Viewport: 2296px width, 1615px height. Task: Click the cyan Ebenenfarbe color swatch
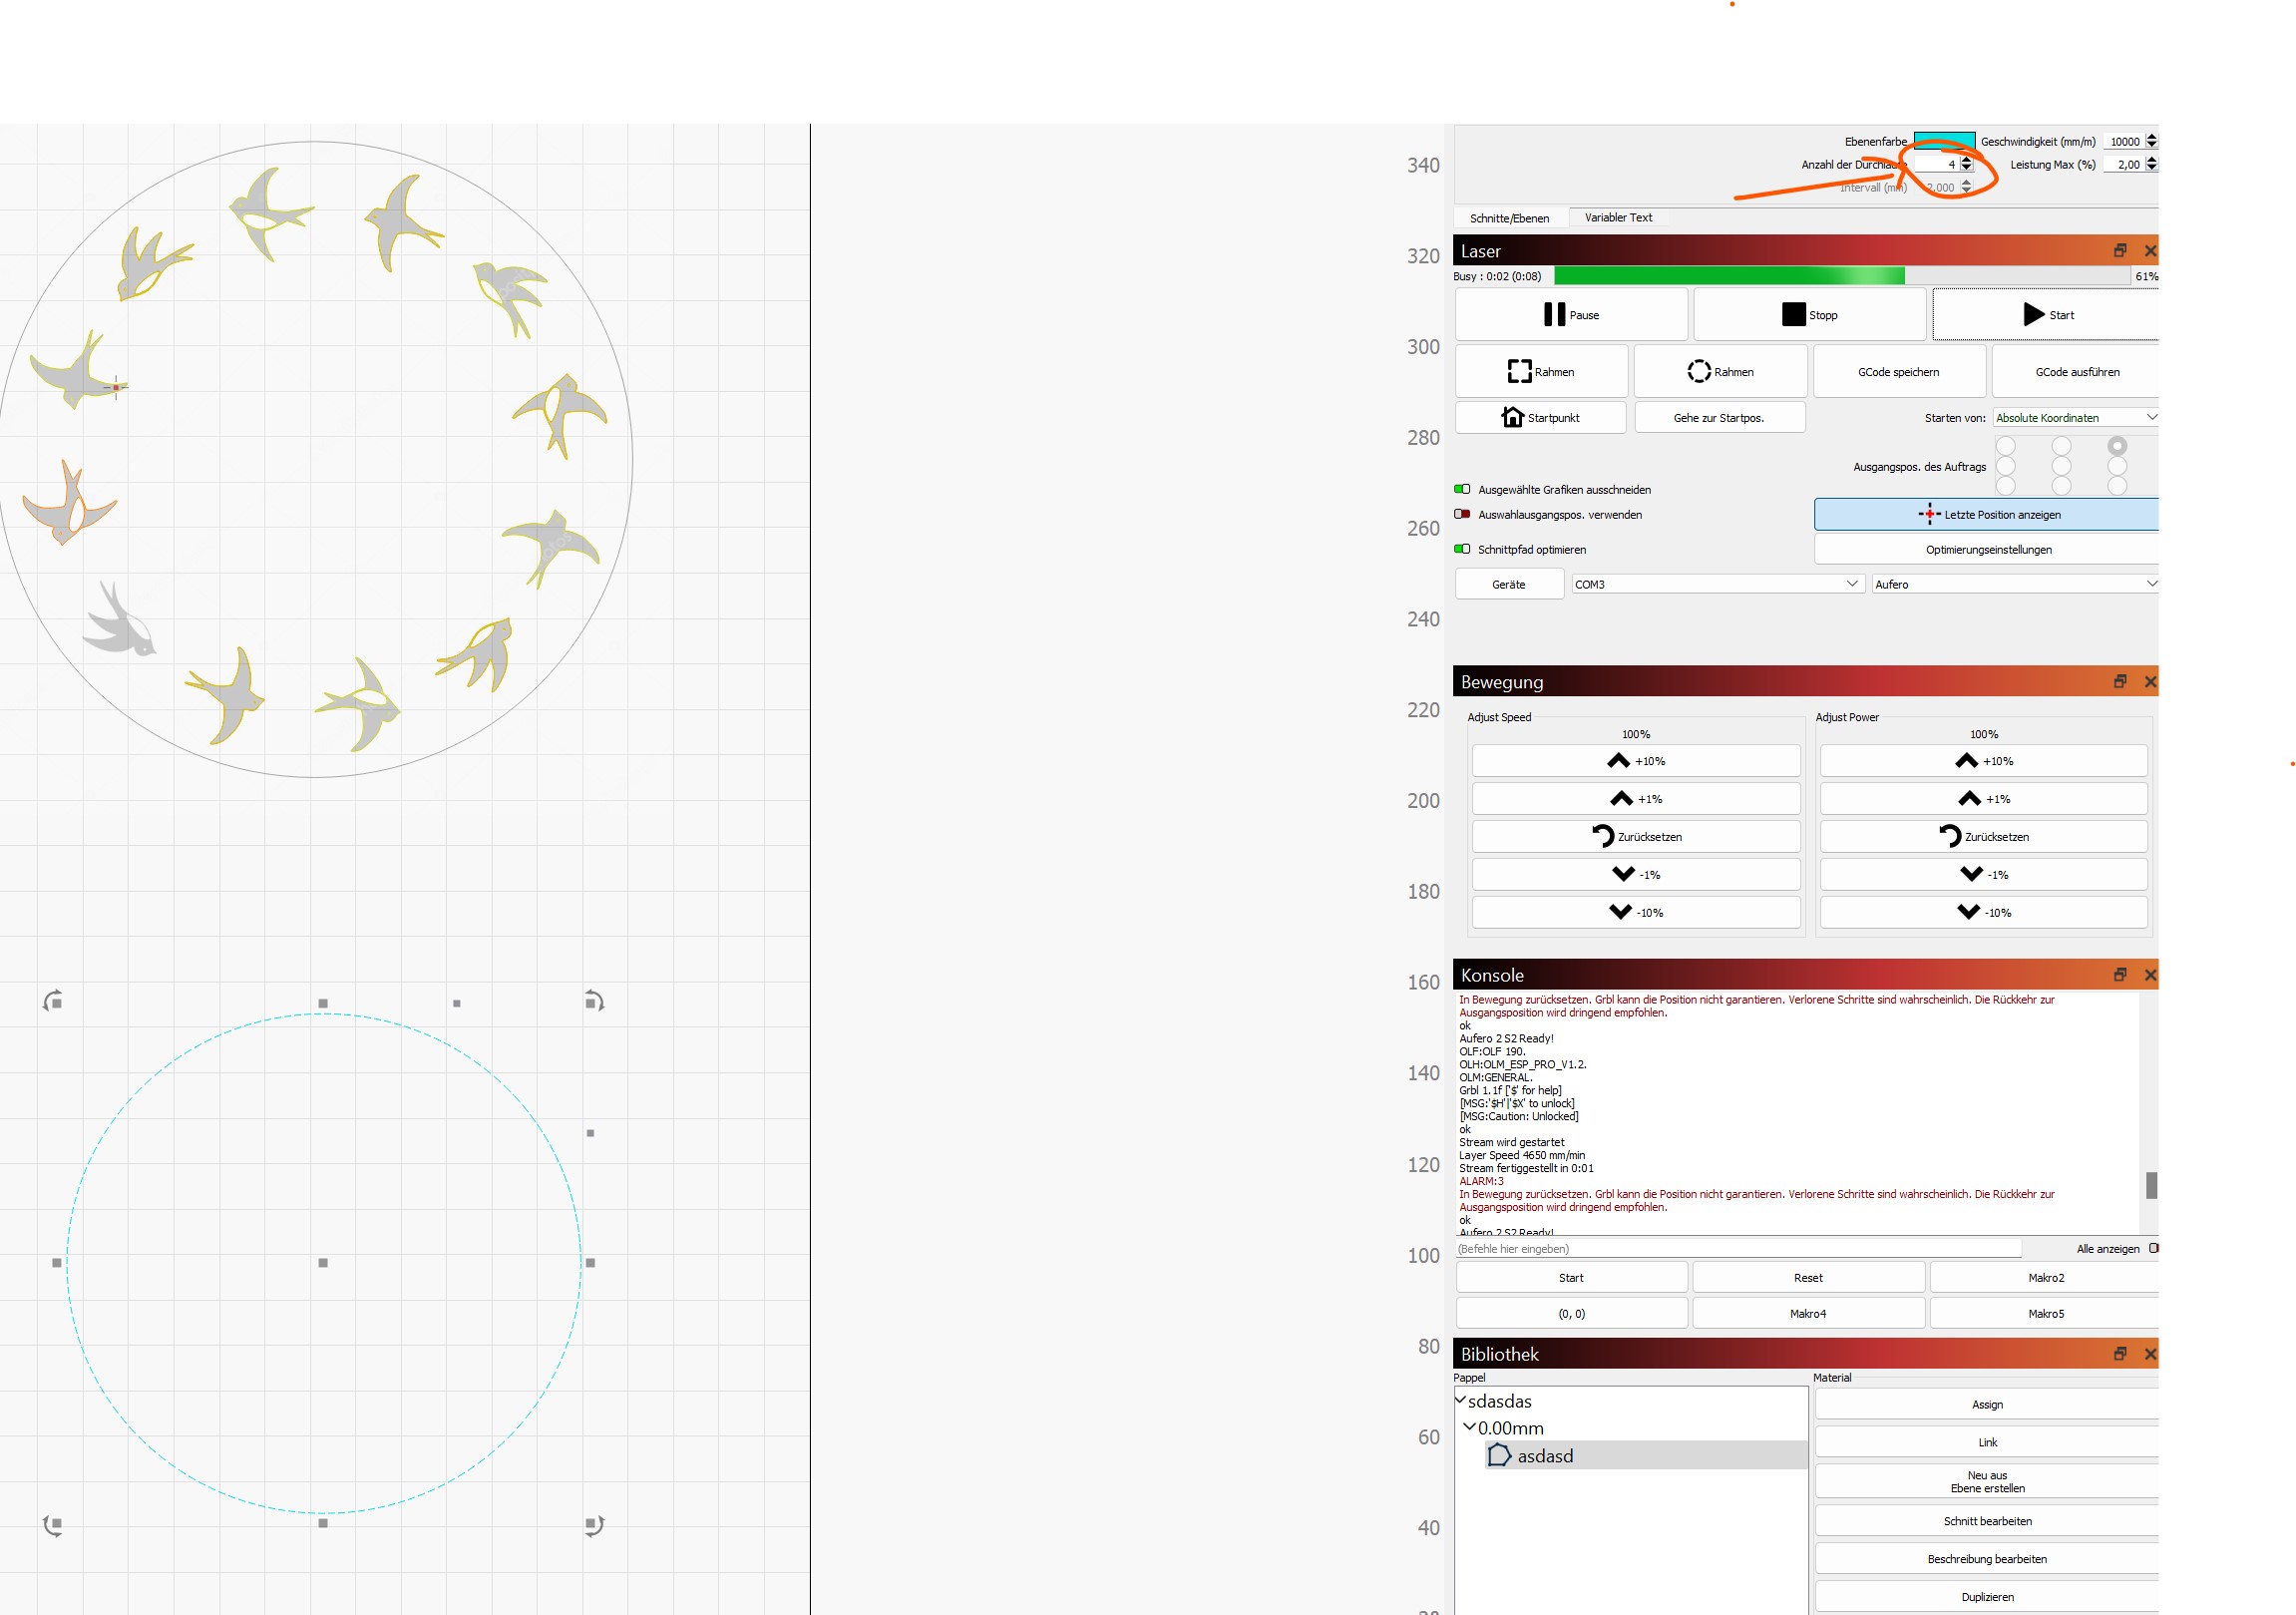point(1943,140)
